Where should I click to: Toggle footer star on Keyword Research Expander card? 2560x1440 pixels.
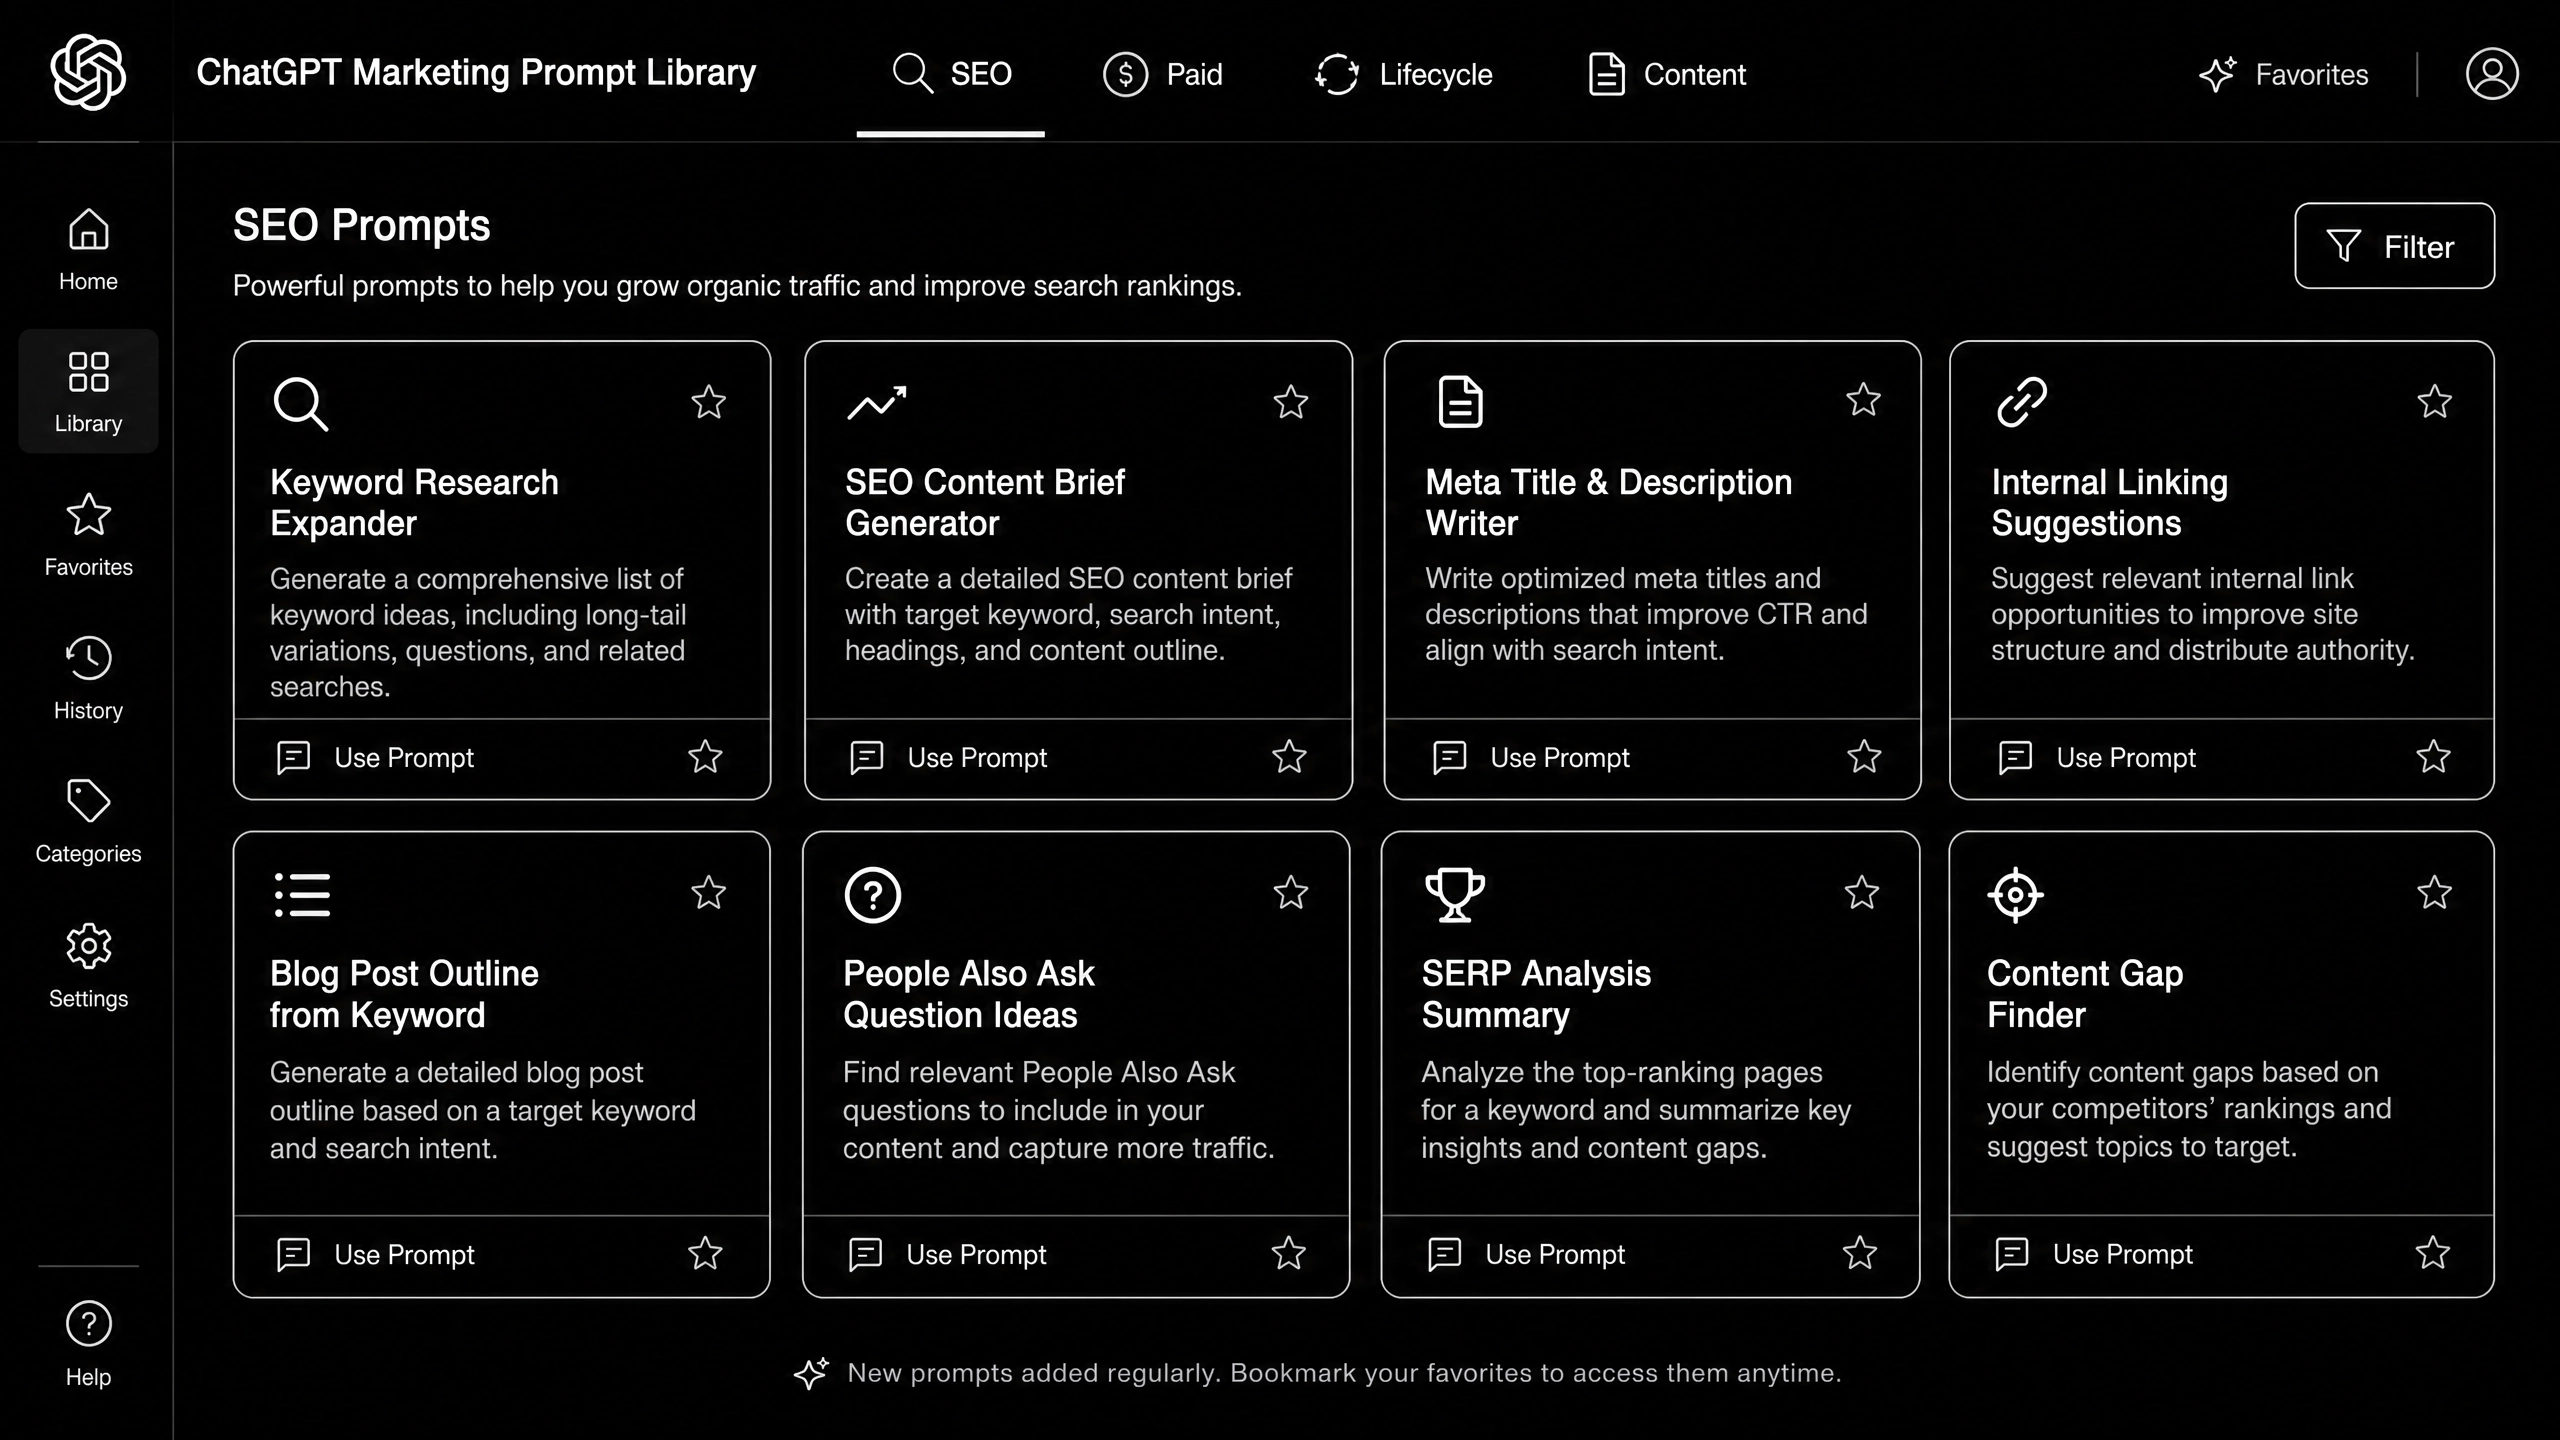click(x=705, y=757)
